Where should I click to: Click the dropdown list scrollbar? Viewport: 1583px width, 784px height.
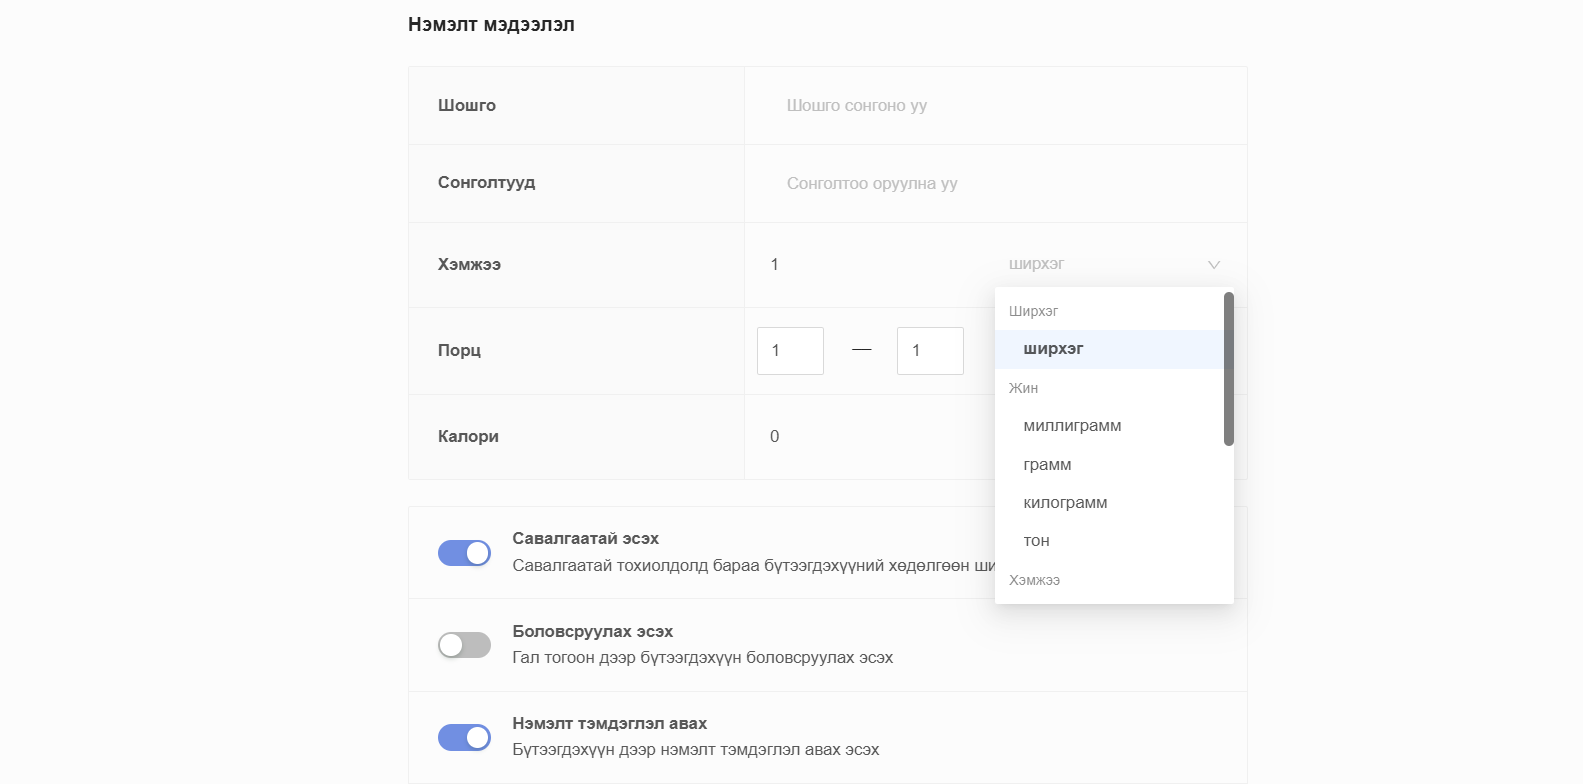[x=1228, y=369]
